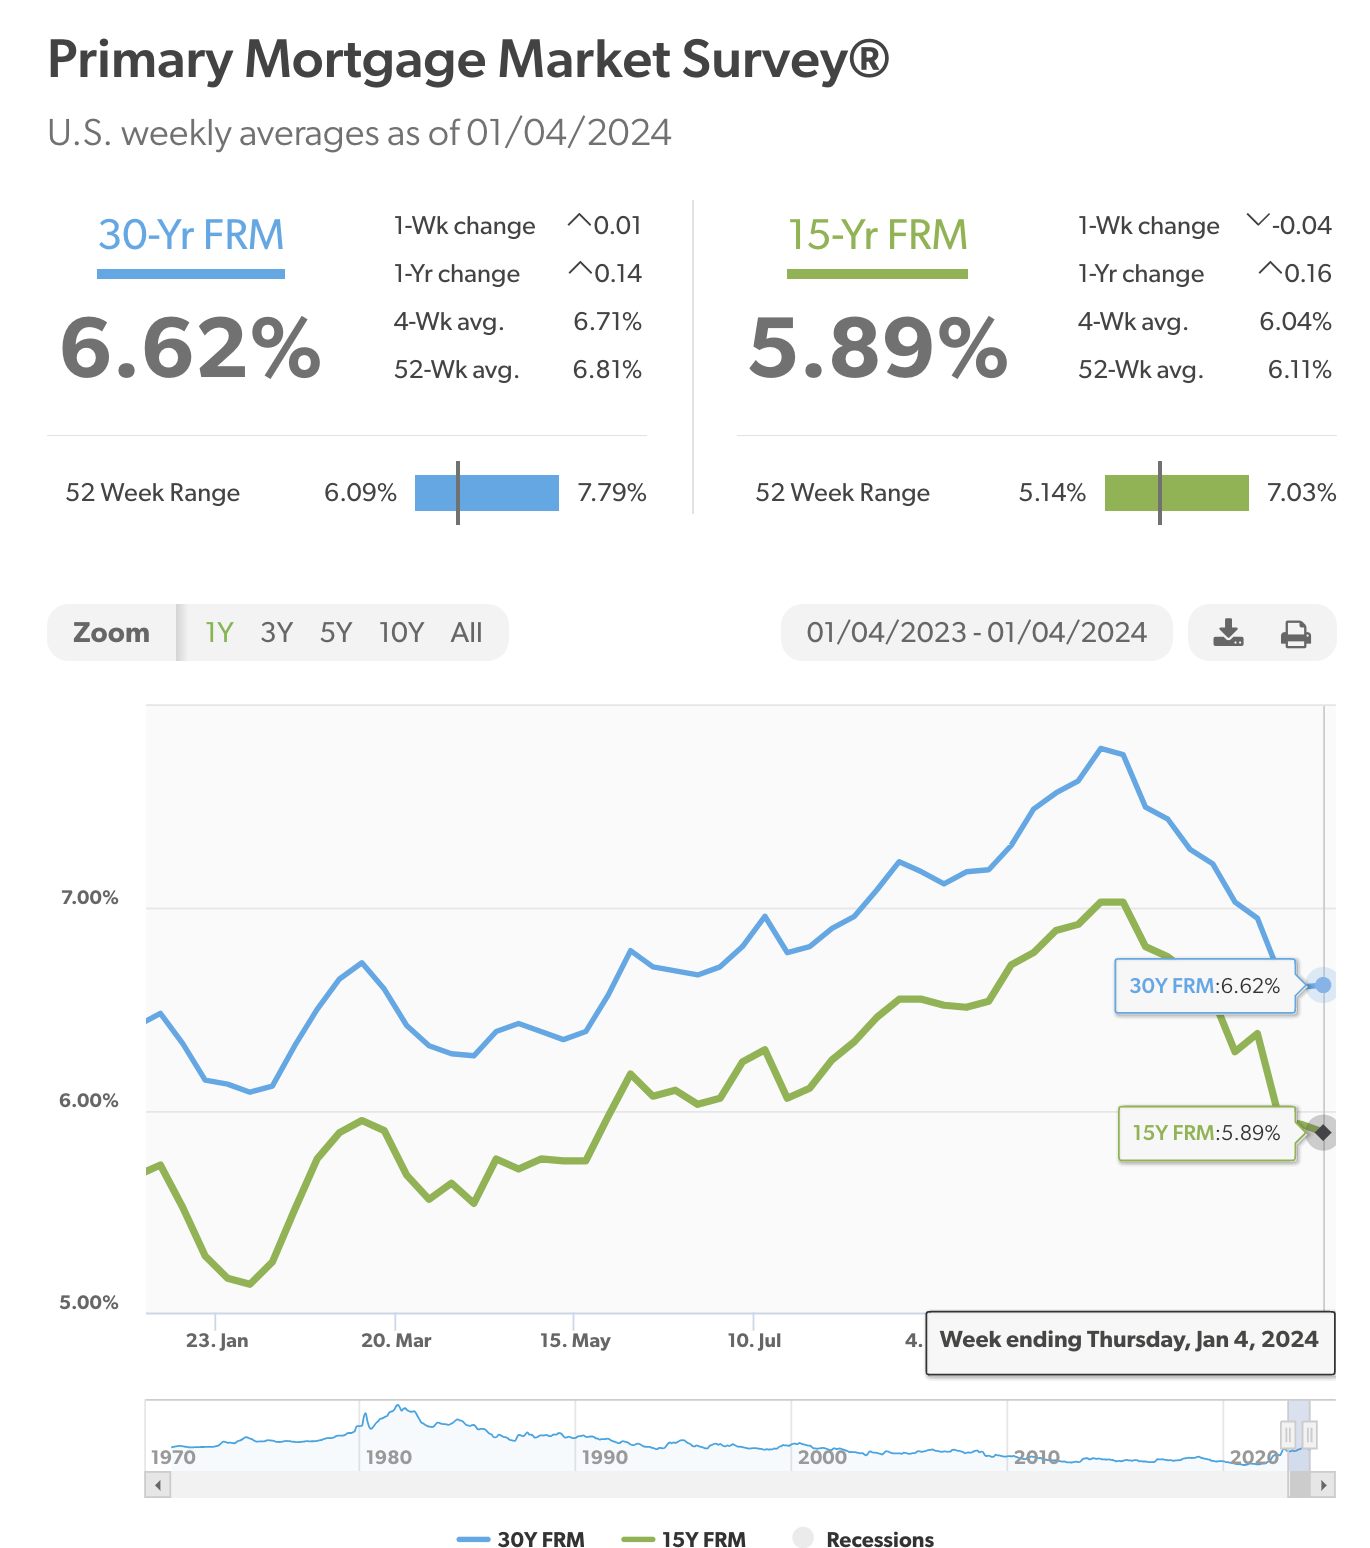Click the 15-Yr FRM heading
This screenshot has width=1370, height=1548.
click(x=877, y=235)
